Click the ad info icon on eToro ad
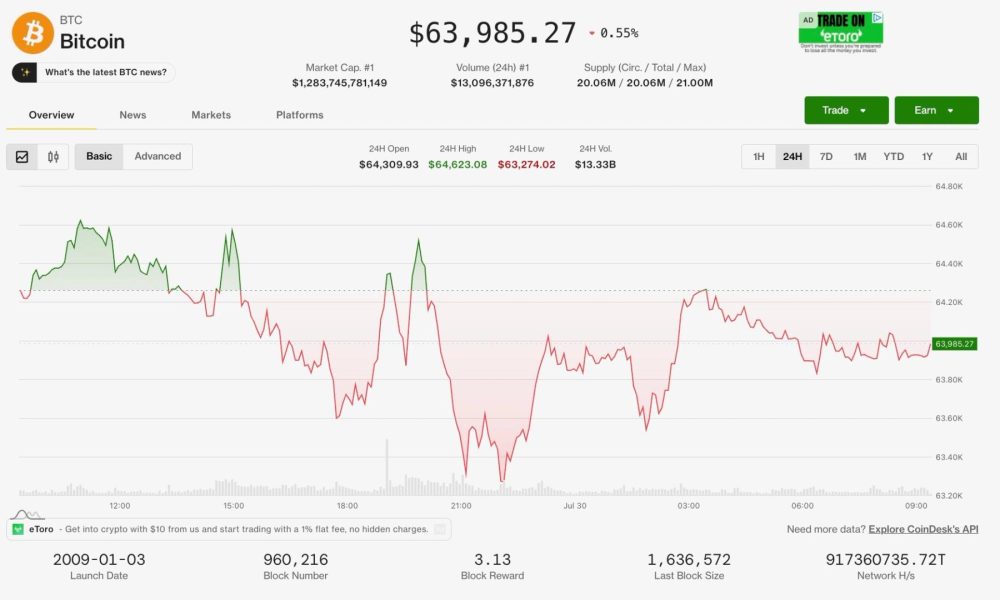The height and width of the screenshot is (600, 1000). [x=878, y=18]
